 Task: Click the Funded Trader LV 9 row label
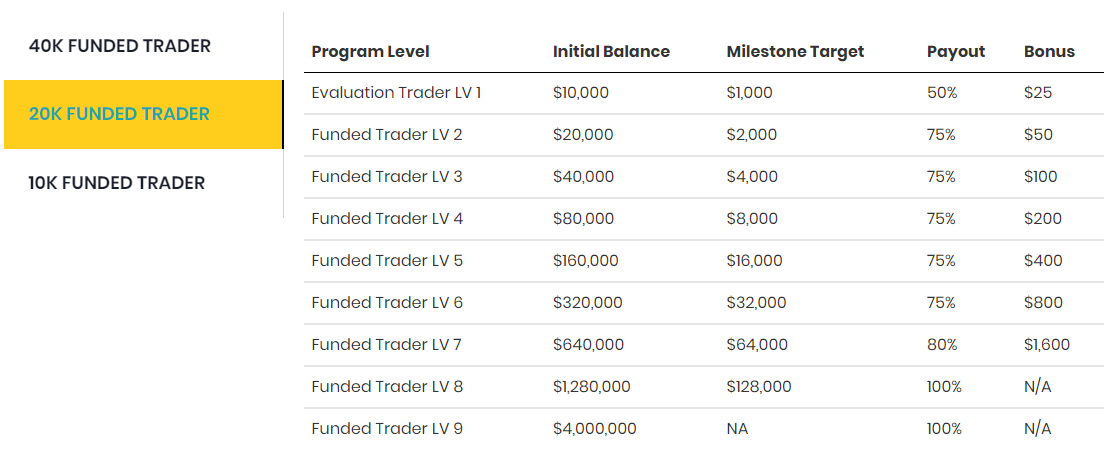[387, 429]
